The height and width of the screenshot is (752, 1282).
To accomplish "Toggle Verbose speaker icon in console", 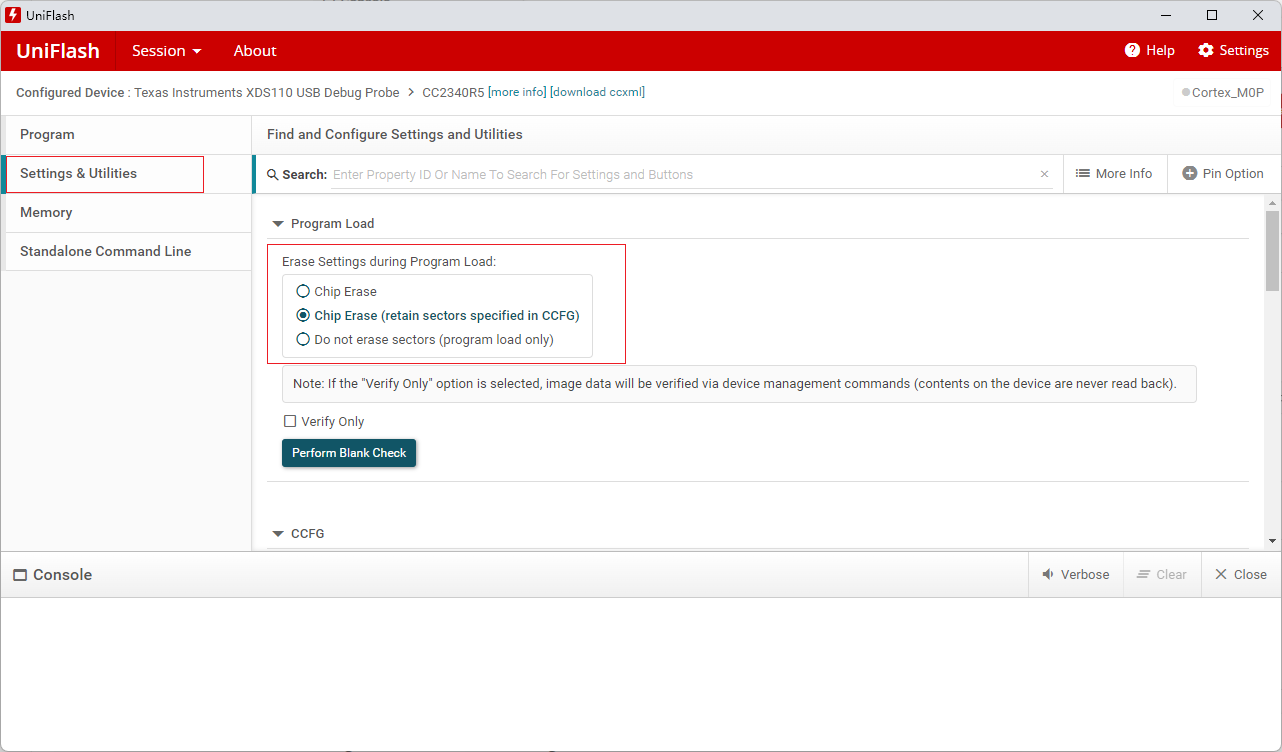I will pyautogui.click(x=1048, y=574).
